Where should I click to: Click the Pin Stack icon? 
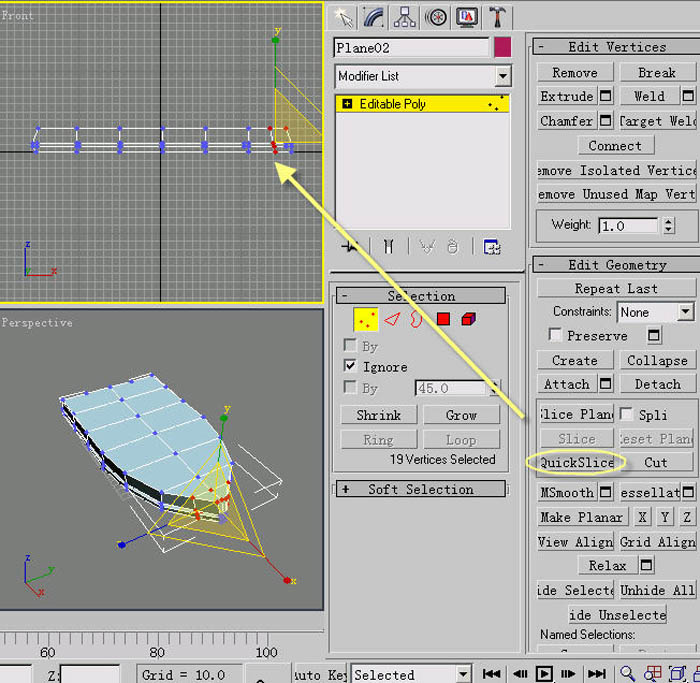pos(350,246)
